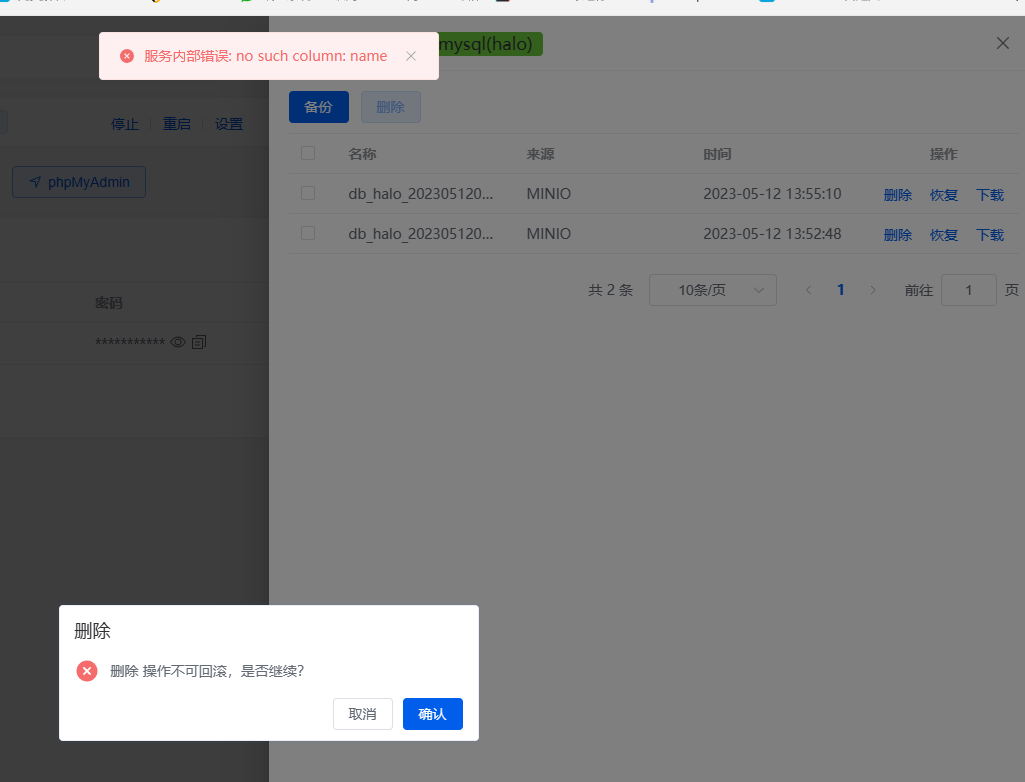Open the 10条/页 page size dropdown

point(712,289)
